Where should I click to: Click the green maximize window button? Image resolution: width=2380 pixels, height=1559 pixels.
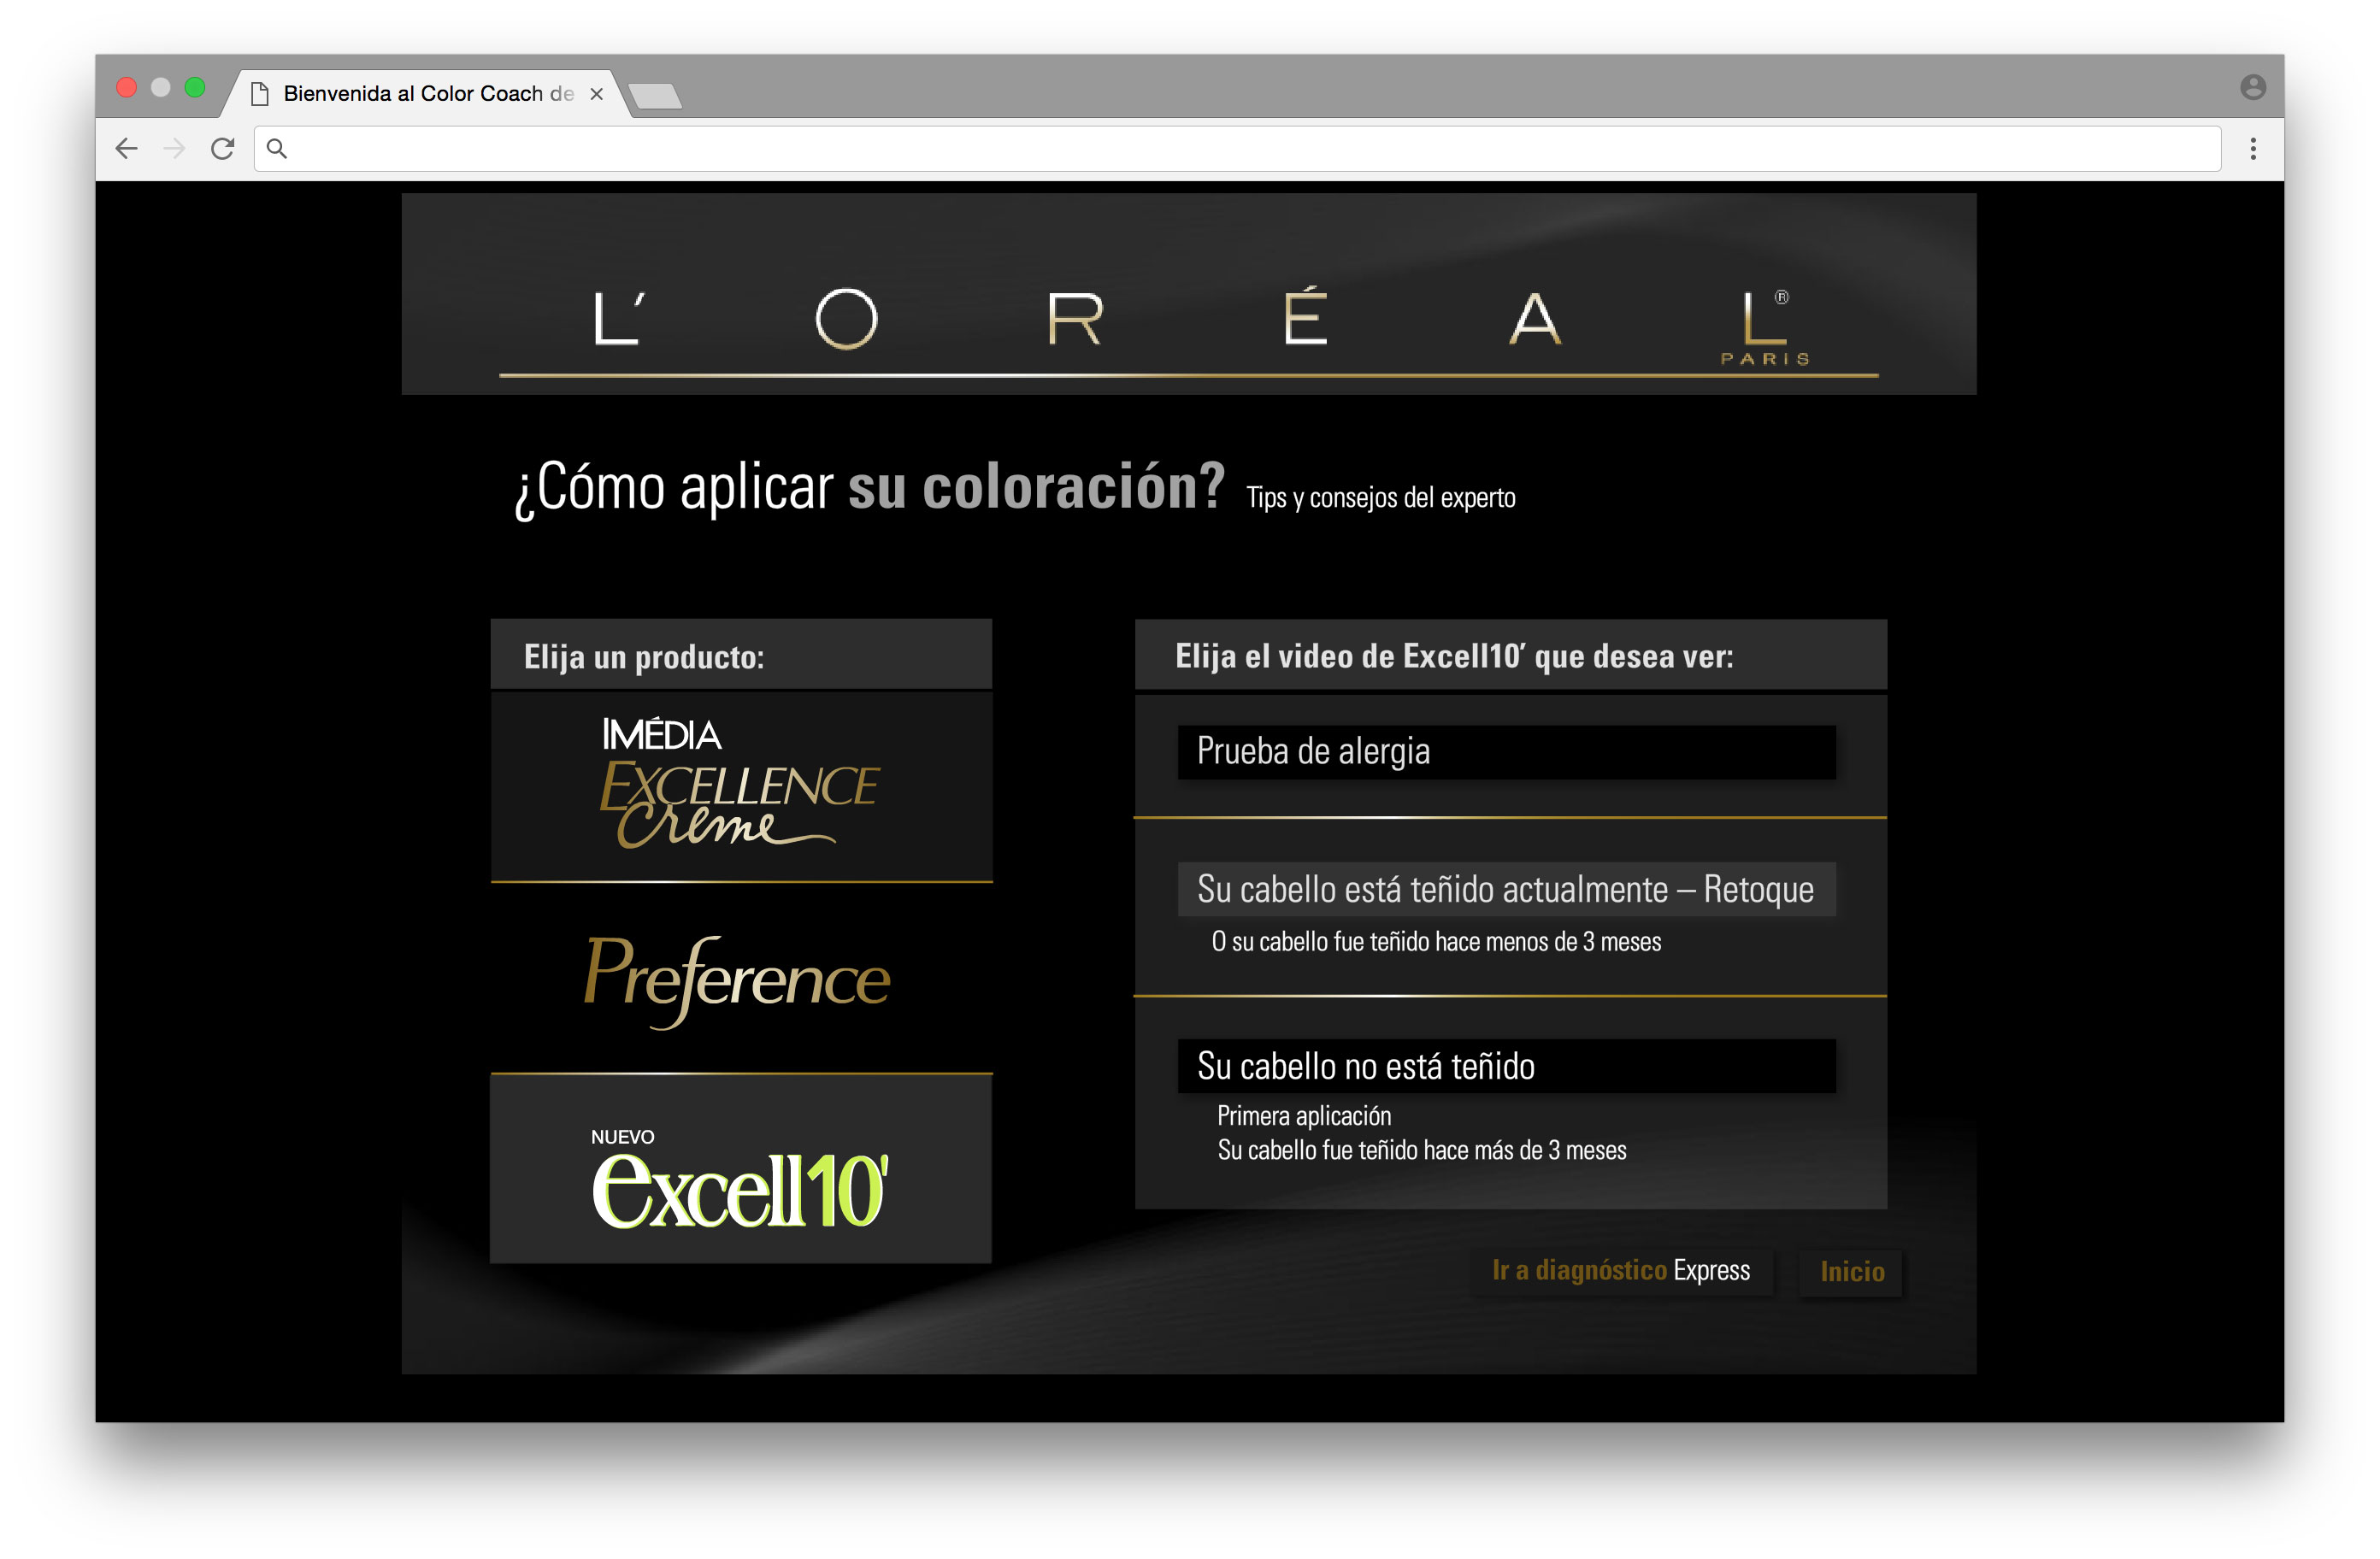pyautogui.click(x=195, y=88)
